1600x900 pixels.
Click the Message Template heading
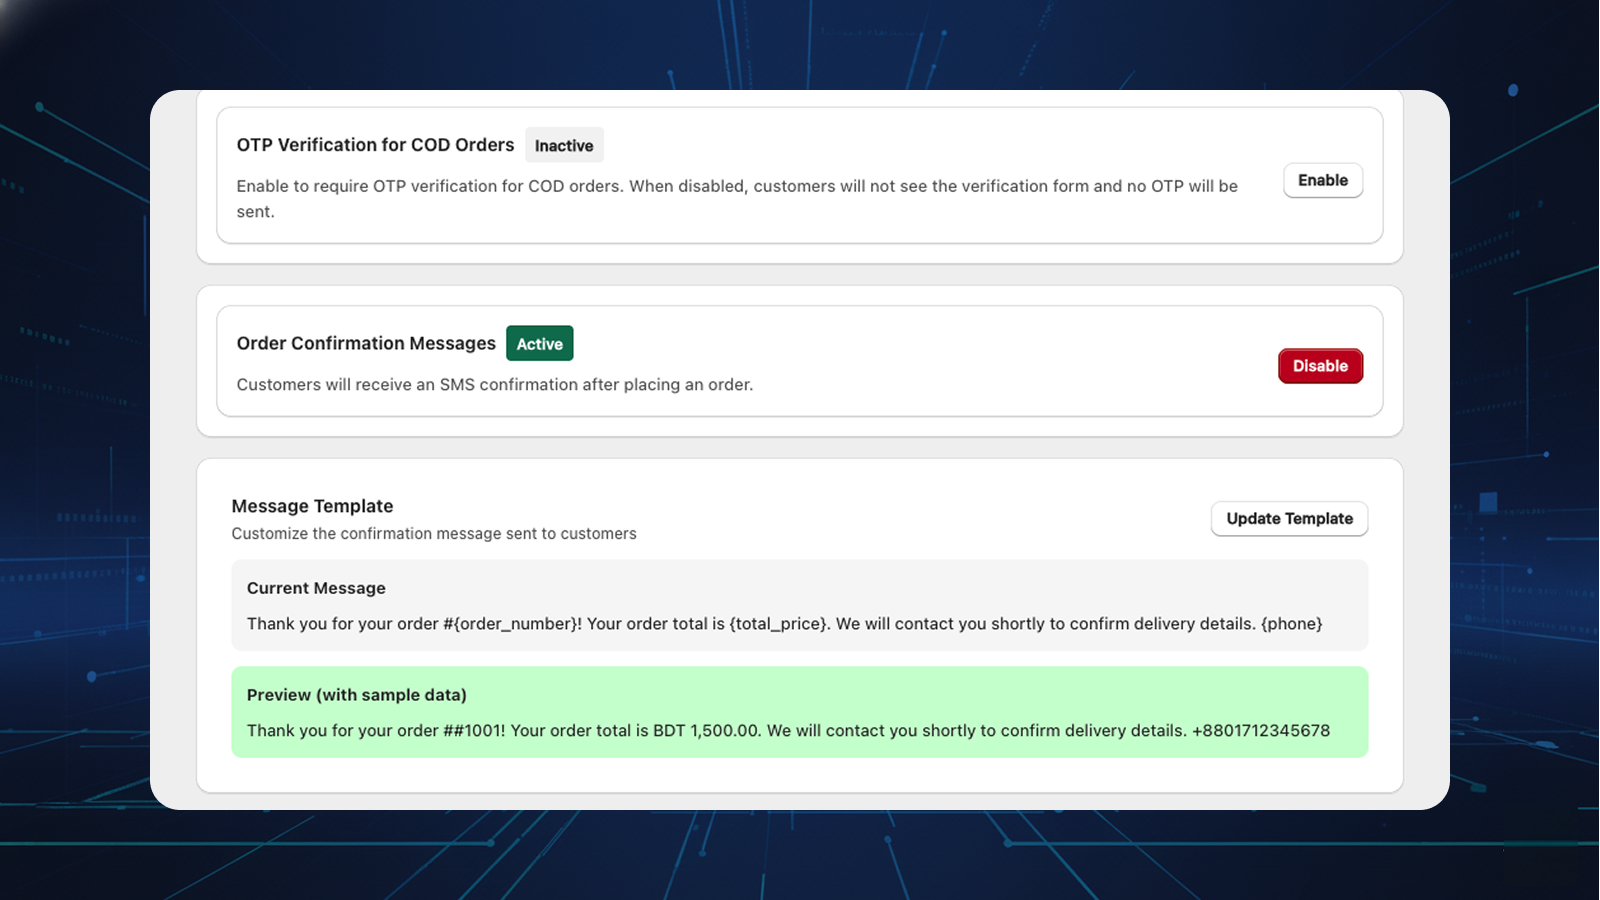point(312,506)
